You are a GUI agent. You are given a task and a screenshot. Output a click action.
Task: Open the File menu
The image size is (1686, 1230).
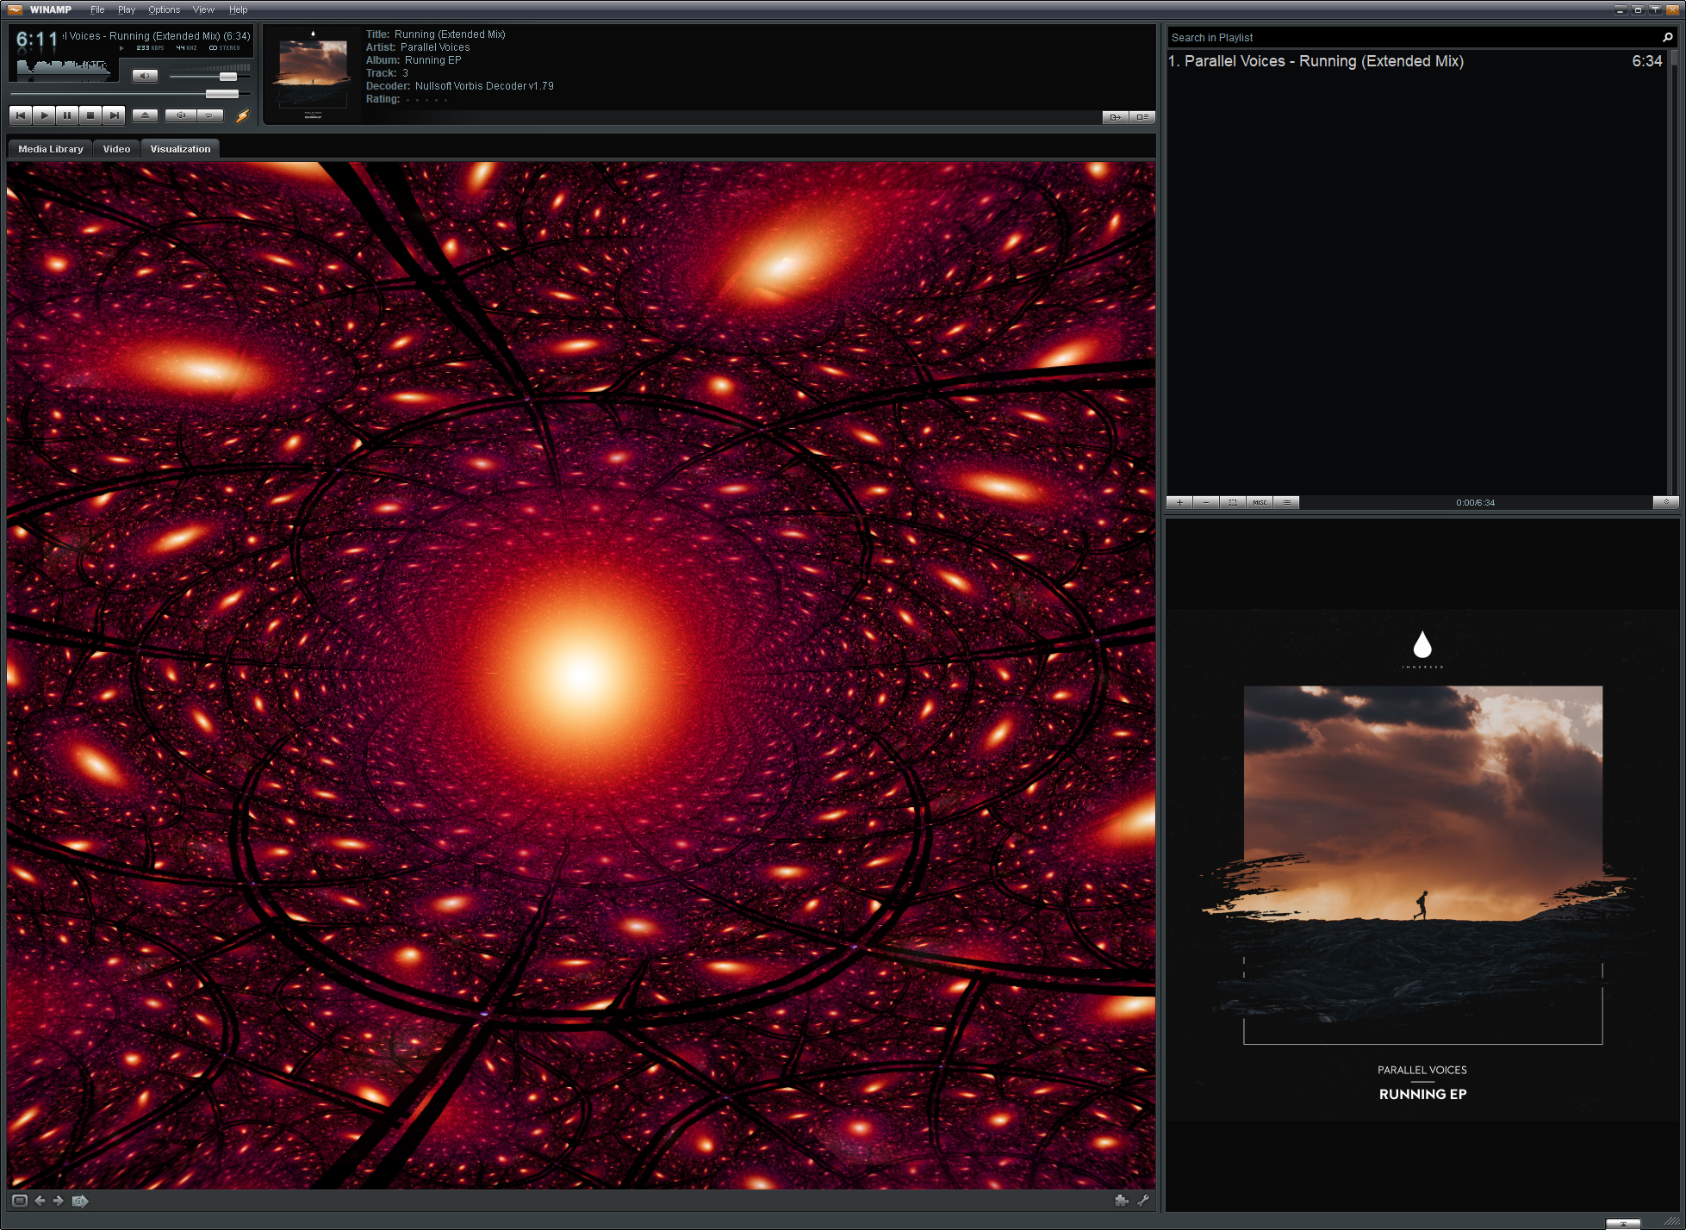point(97,10)
